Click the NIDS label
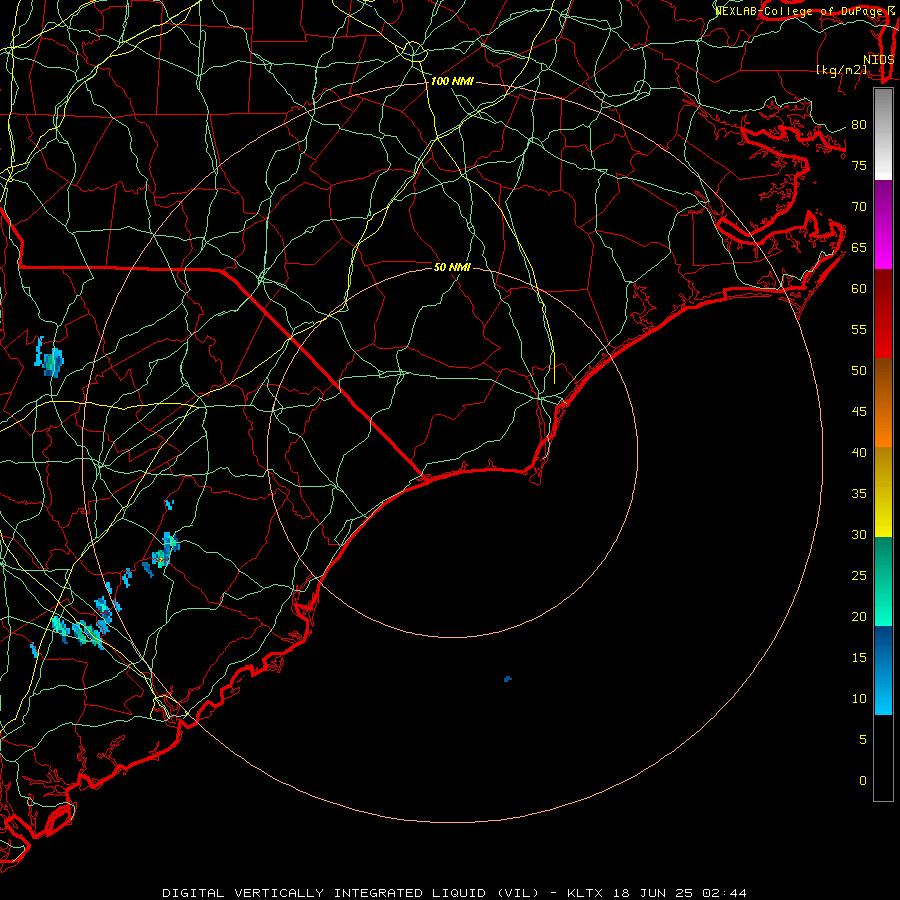The height and width of the screenshot is (900, 900). (878, 60)
